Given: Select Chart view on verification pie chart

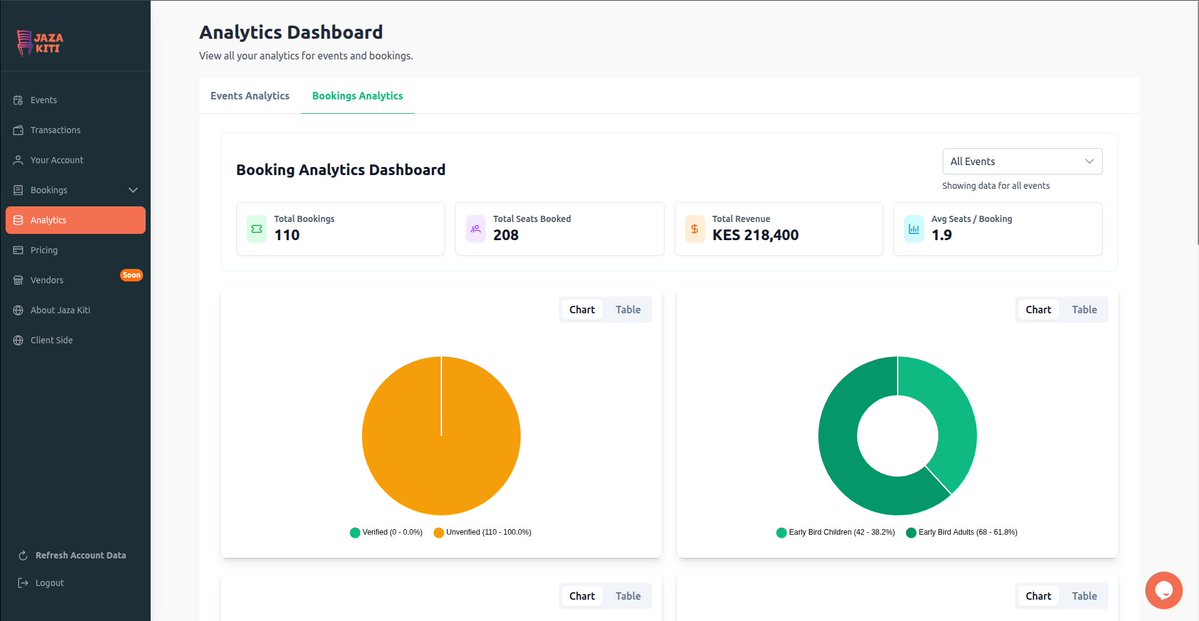Looking at the screenshot, I should pos(582,310).
